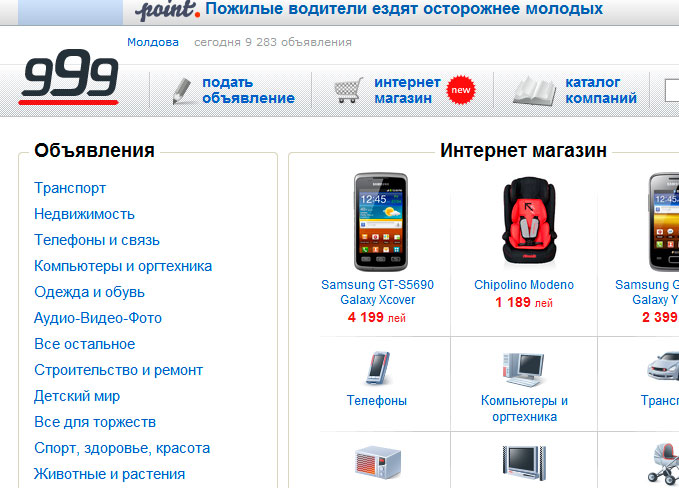Open the подать объявление menu item

pyautogui.click(x=248, y=90)
